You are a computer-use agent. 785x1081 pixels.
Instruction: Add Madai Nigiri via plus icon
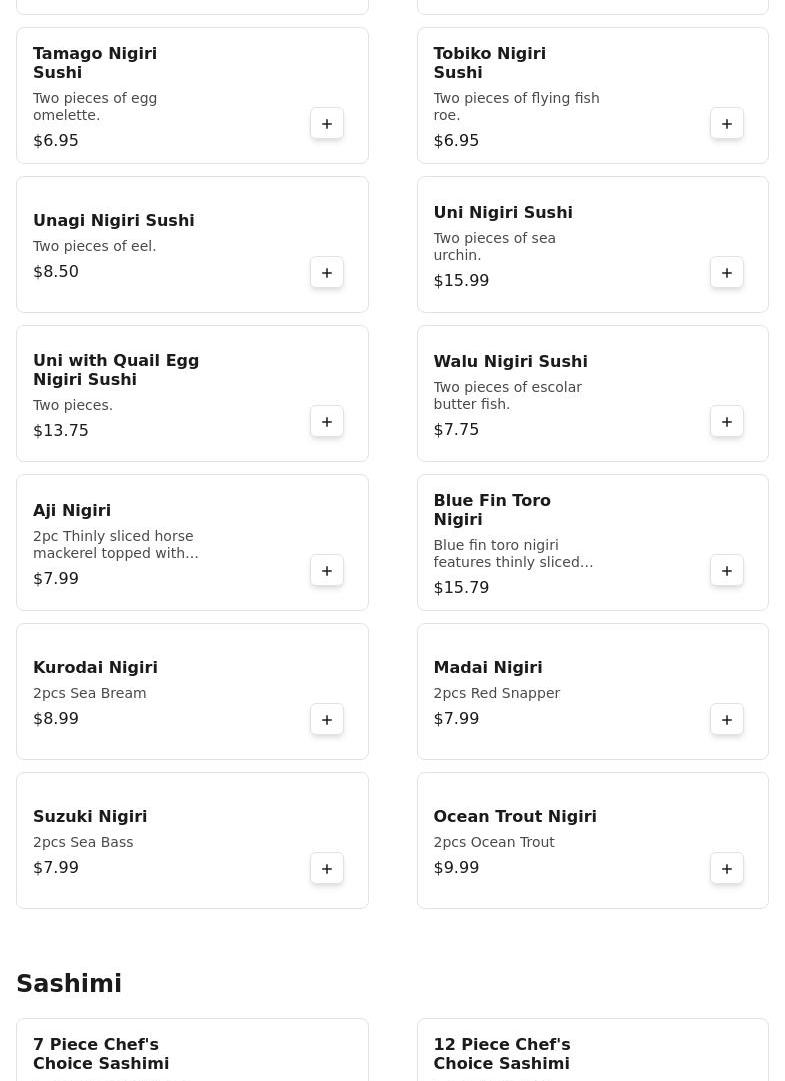(x=727, y=720)
